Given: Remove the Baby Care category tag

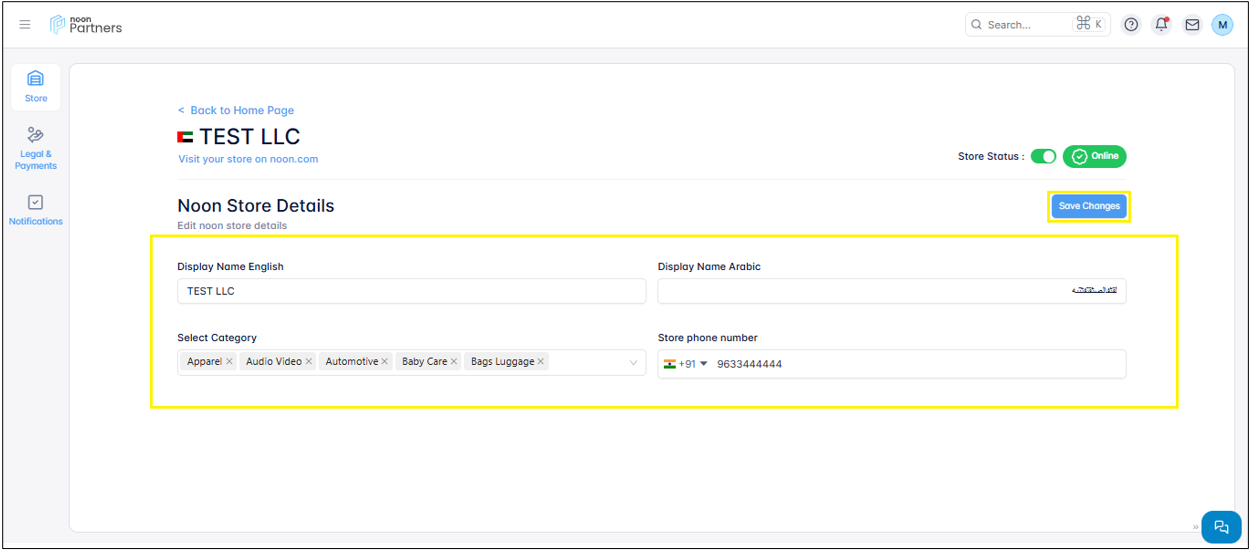Looking at the screenshot, I should click(x=454, y=362).
